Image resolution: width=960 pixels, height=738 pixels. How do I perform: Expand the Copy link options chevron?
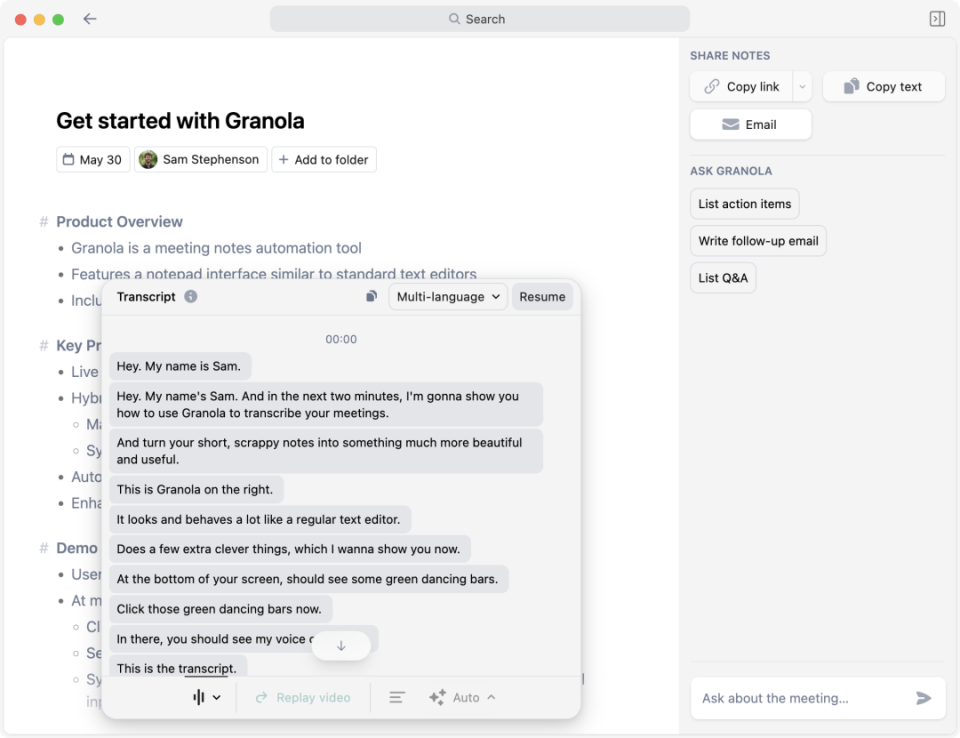802,86
